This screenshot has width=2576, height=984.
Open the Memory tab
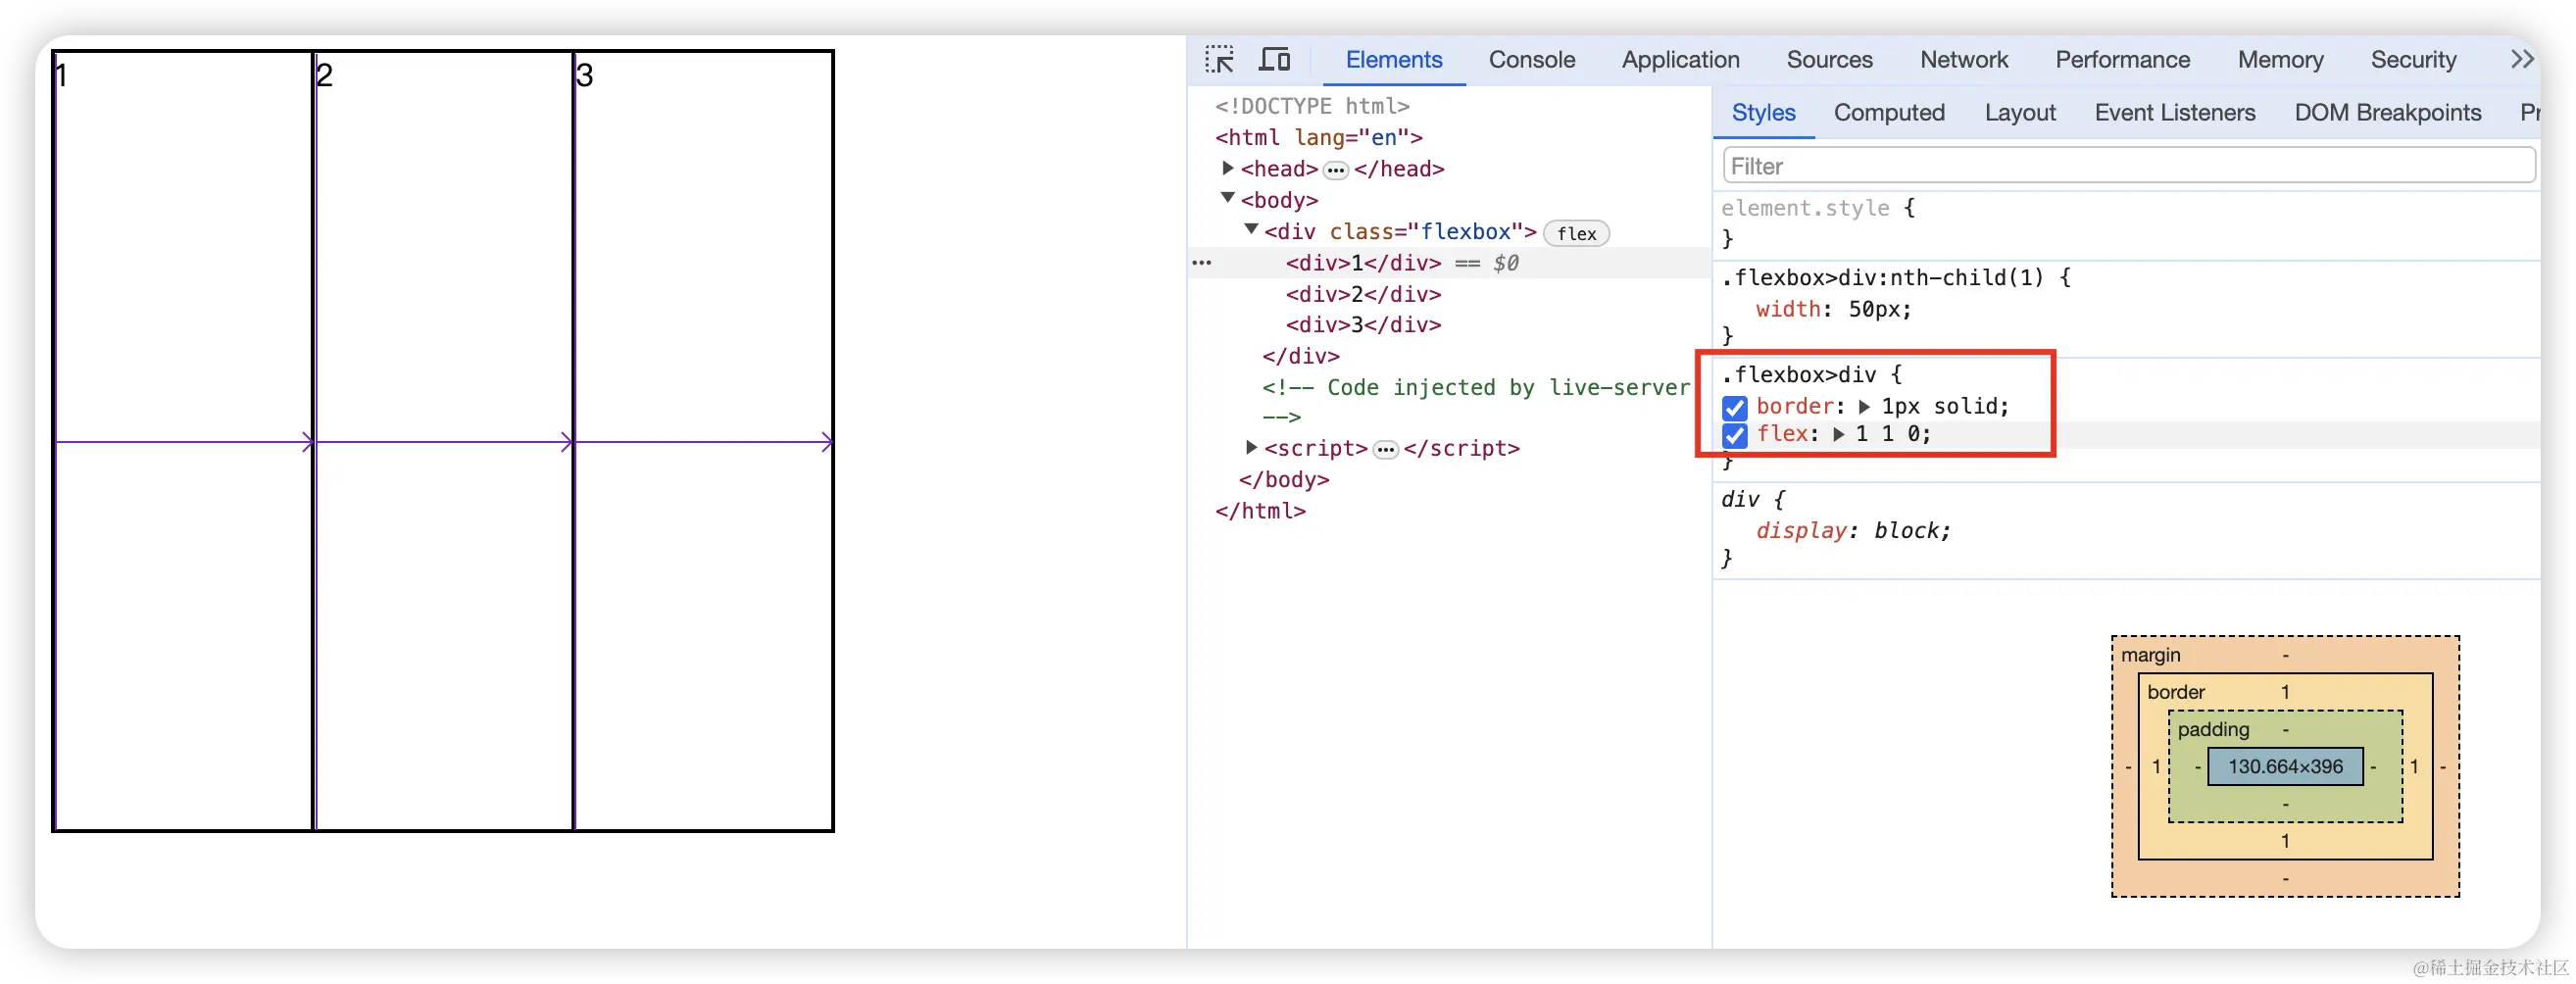(2280, 60)
